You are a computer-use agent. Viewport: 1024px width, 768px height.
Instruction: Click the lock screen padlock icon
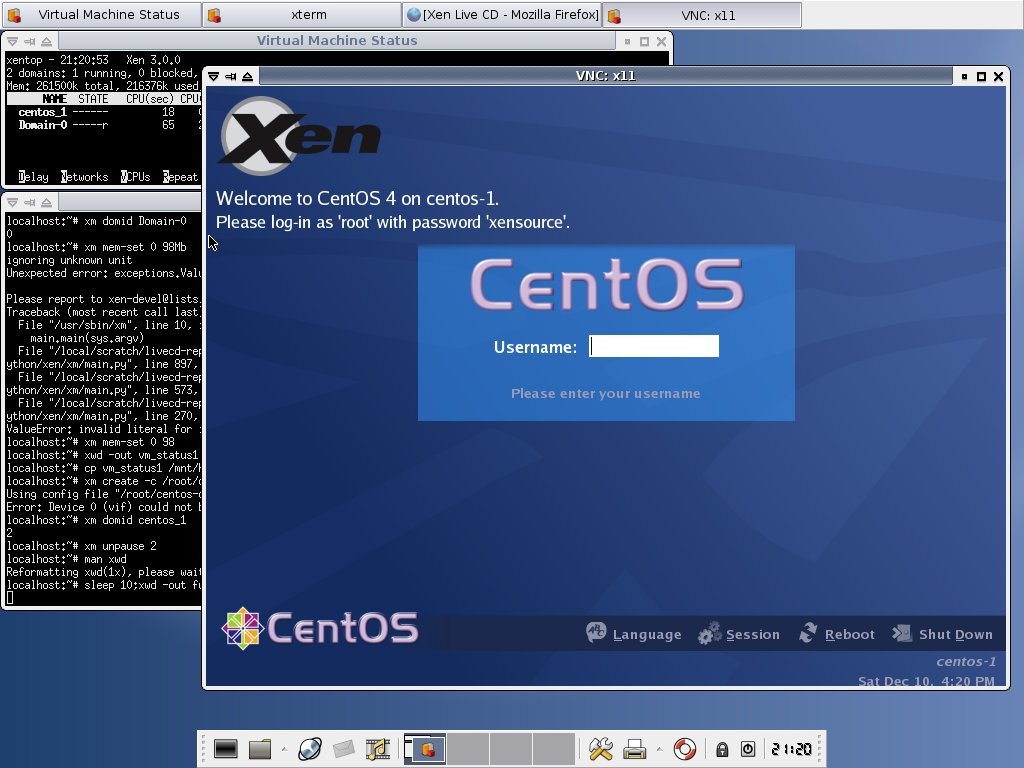721,749
